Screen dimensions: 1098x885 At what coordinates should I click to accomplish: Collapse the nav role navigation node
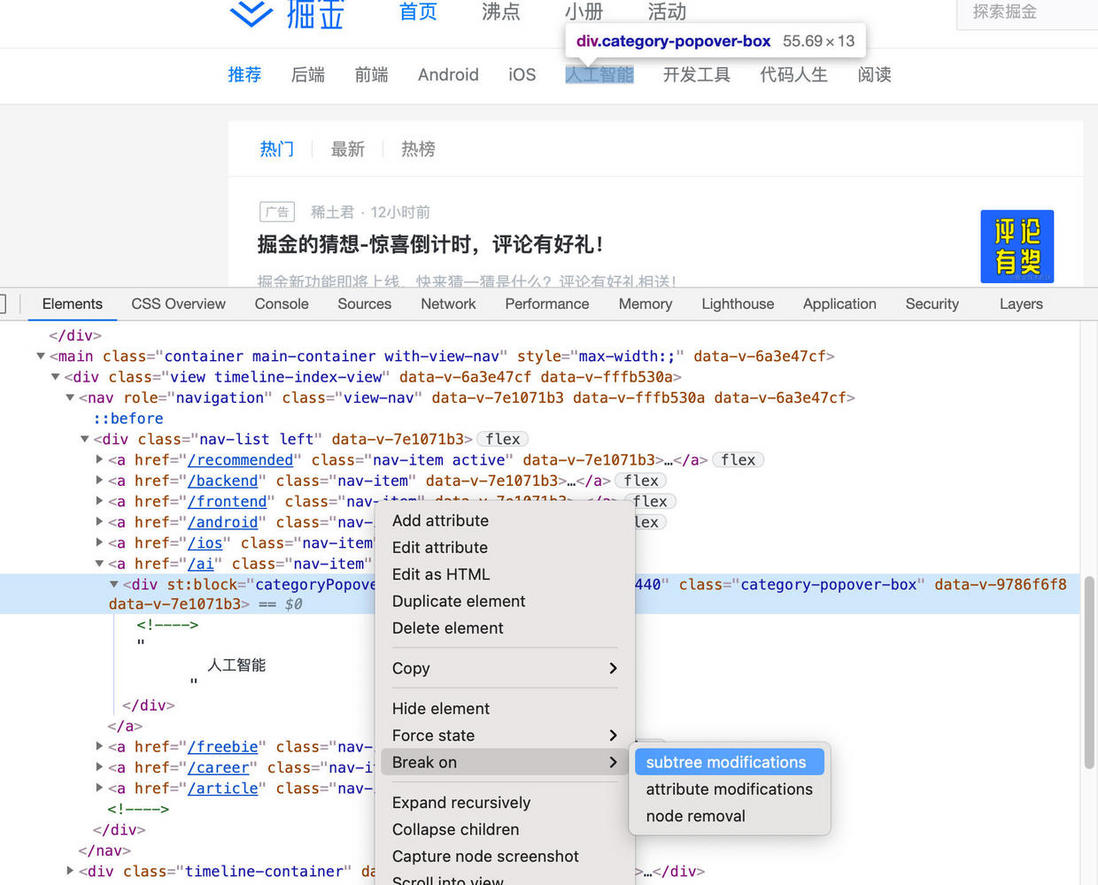[x=70, y=398]
